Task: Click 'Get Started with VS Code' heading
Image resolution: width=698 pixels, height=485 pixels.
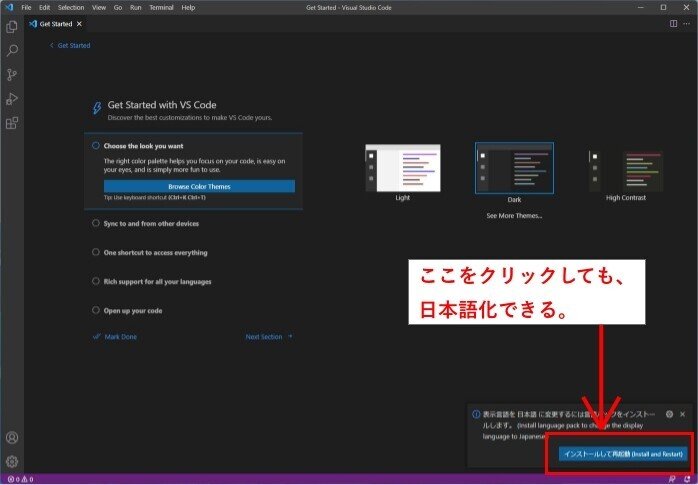Action: (x=162, y=105)
